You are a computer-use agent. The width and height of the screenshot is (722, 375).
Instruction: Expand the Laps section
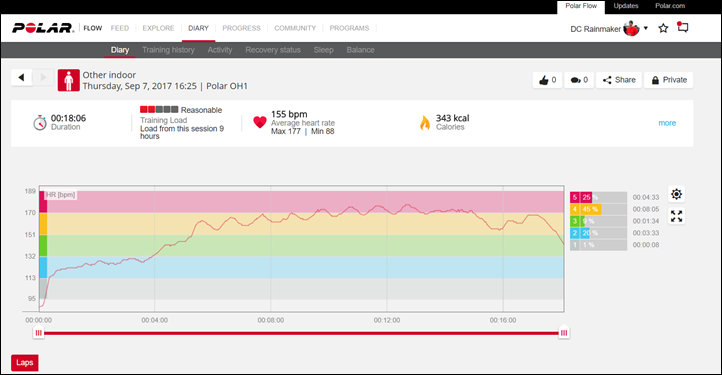pos(24,363)
